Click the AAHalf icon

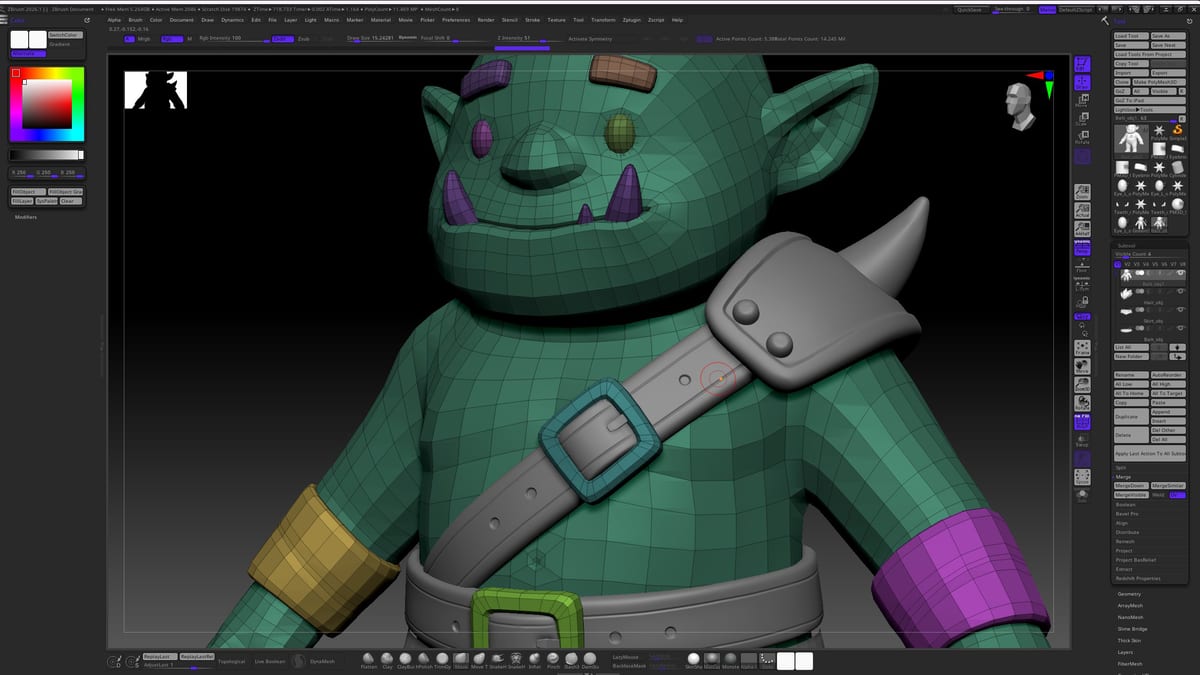pyautogui.click(x=1082, y=229)
